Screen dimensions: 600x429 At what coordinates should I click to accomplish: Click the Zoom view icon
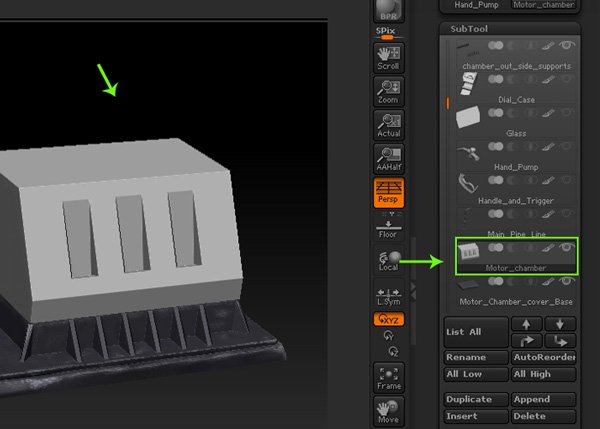388,93
